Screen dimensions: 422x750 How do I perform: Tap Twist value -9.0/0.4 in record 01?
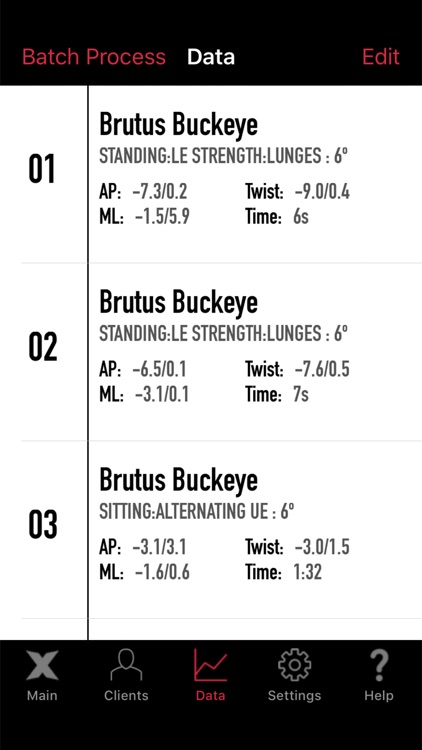tap(322, 192)
